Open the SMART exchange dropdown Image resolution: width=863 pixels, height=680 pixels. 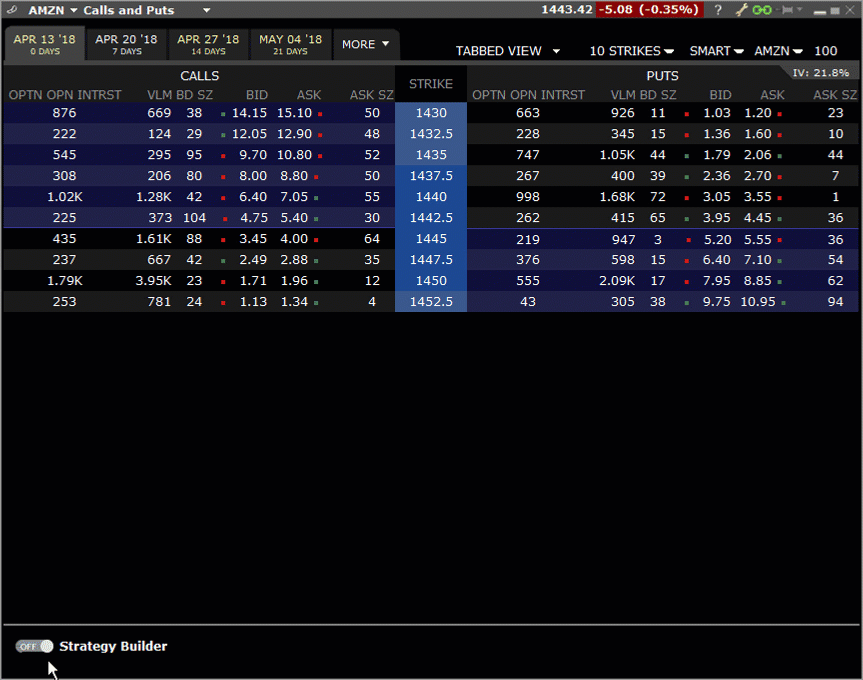point(717,51)
